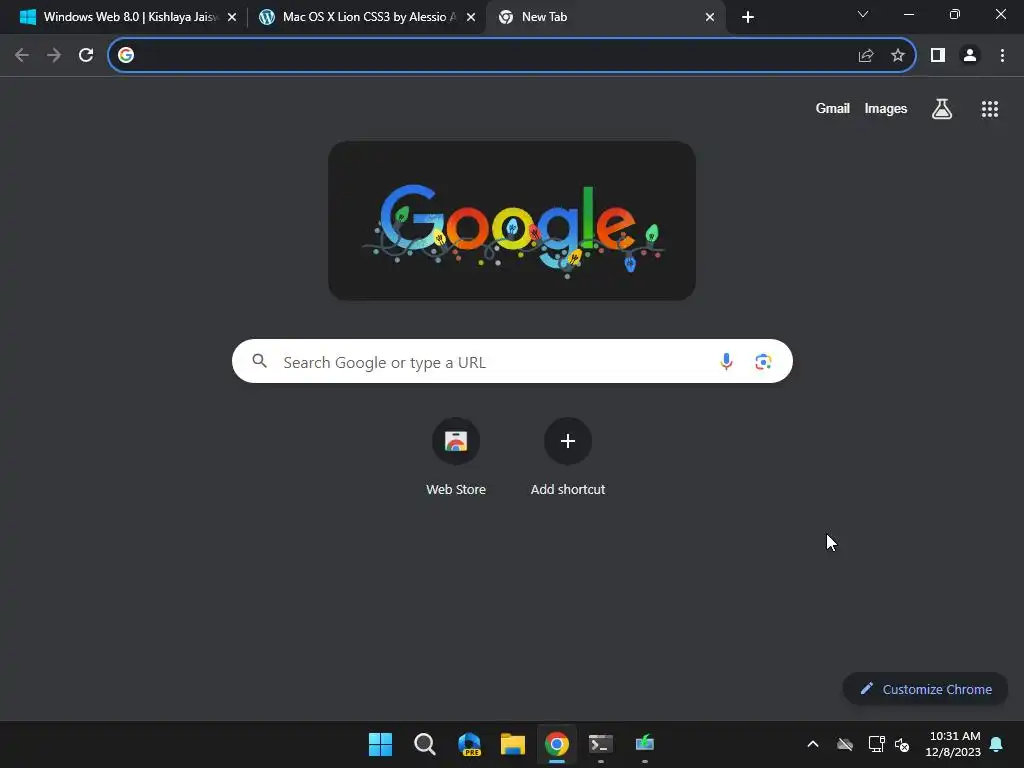Open the Google apps grid
The width and height of the screenshot is (1024, 768).
tap(990, 109)
